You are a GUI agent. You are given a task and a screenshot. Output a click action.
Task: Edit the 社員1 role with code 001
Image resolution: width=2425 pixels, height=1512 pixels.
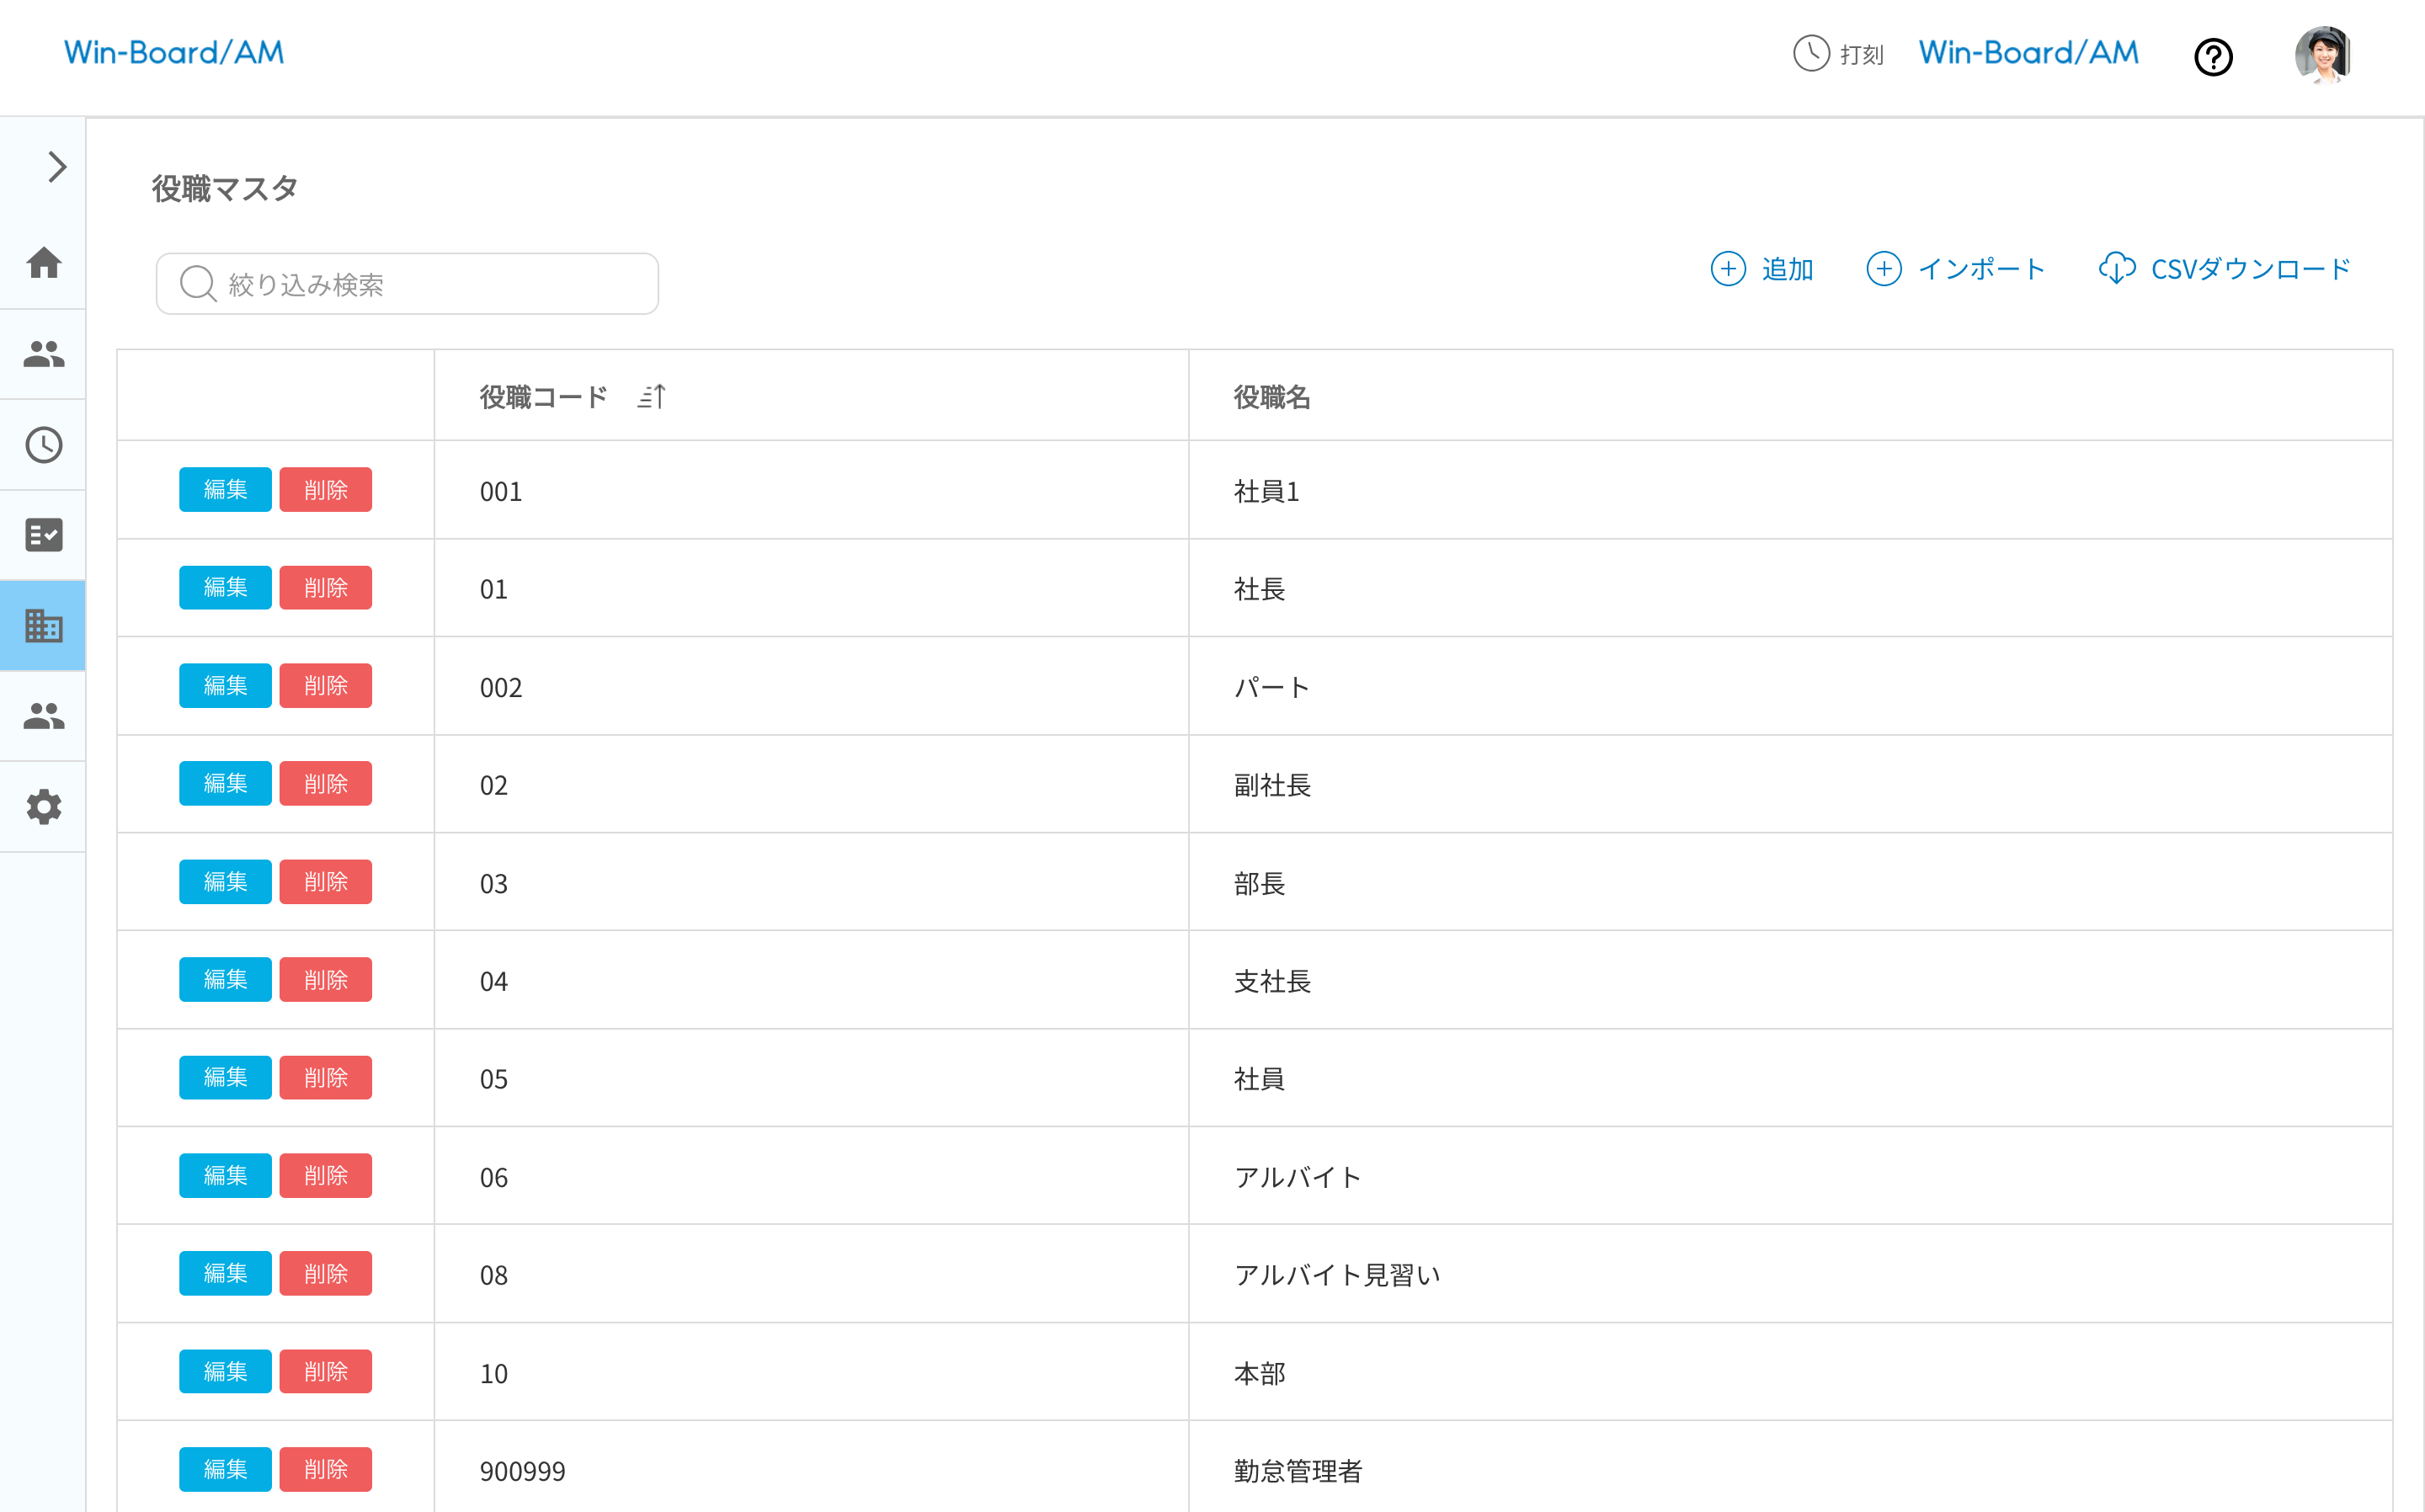(x=225, y=490)
